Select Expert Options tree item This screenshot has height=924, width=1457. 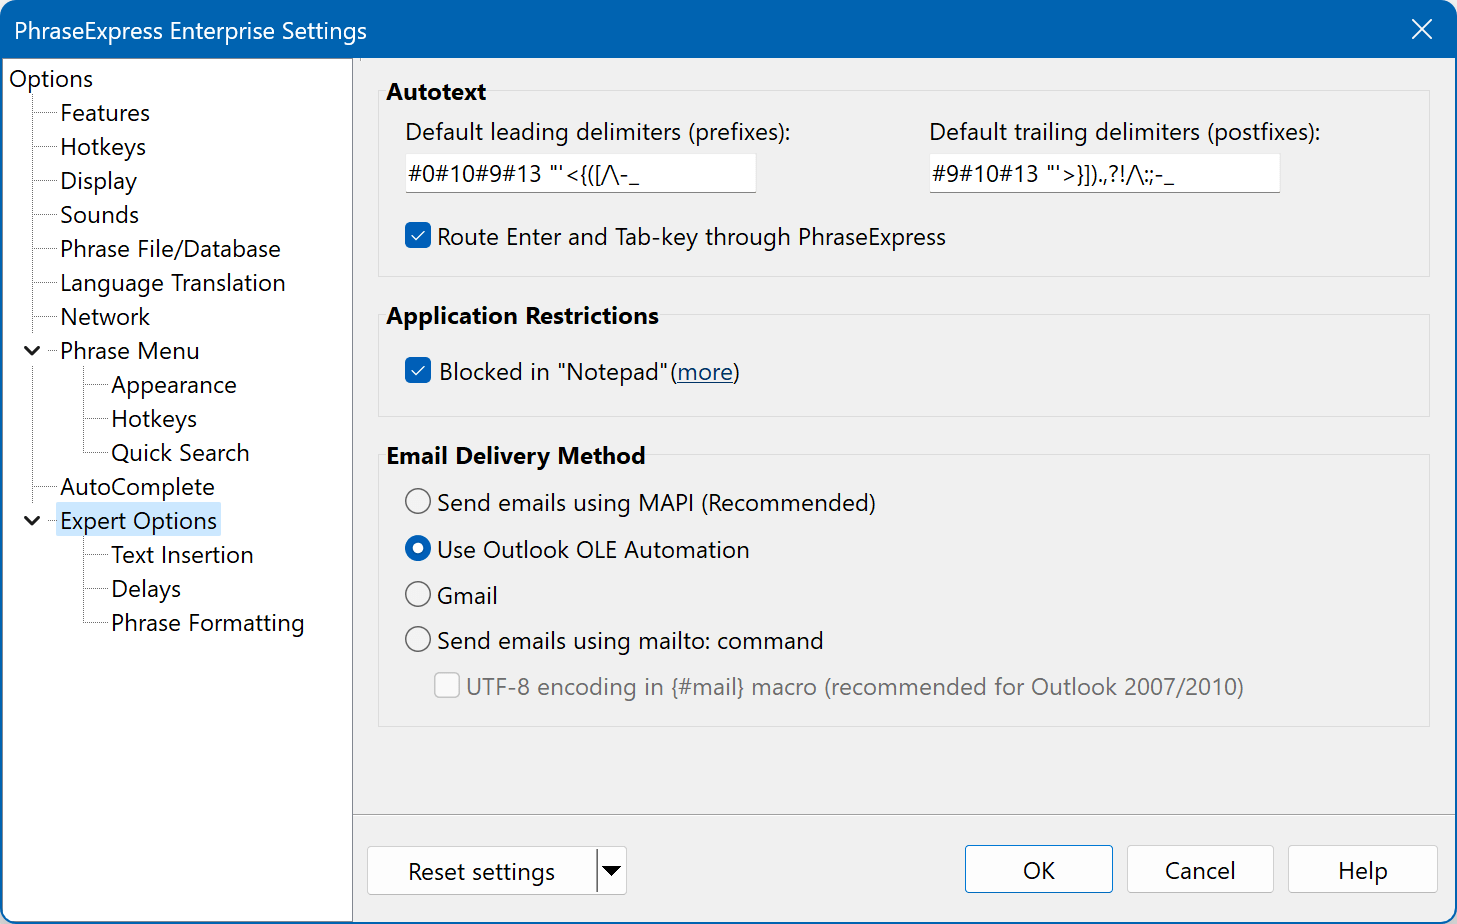click(x=138, y=521)
